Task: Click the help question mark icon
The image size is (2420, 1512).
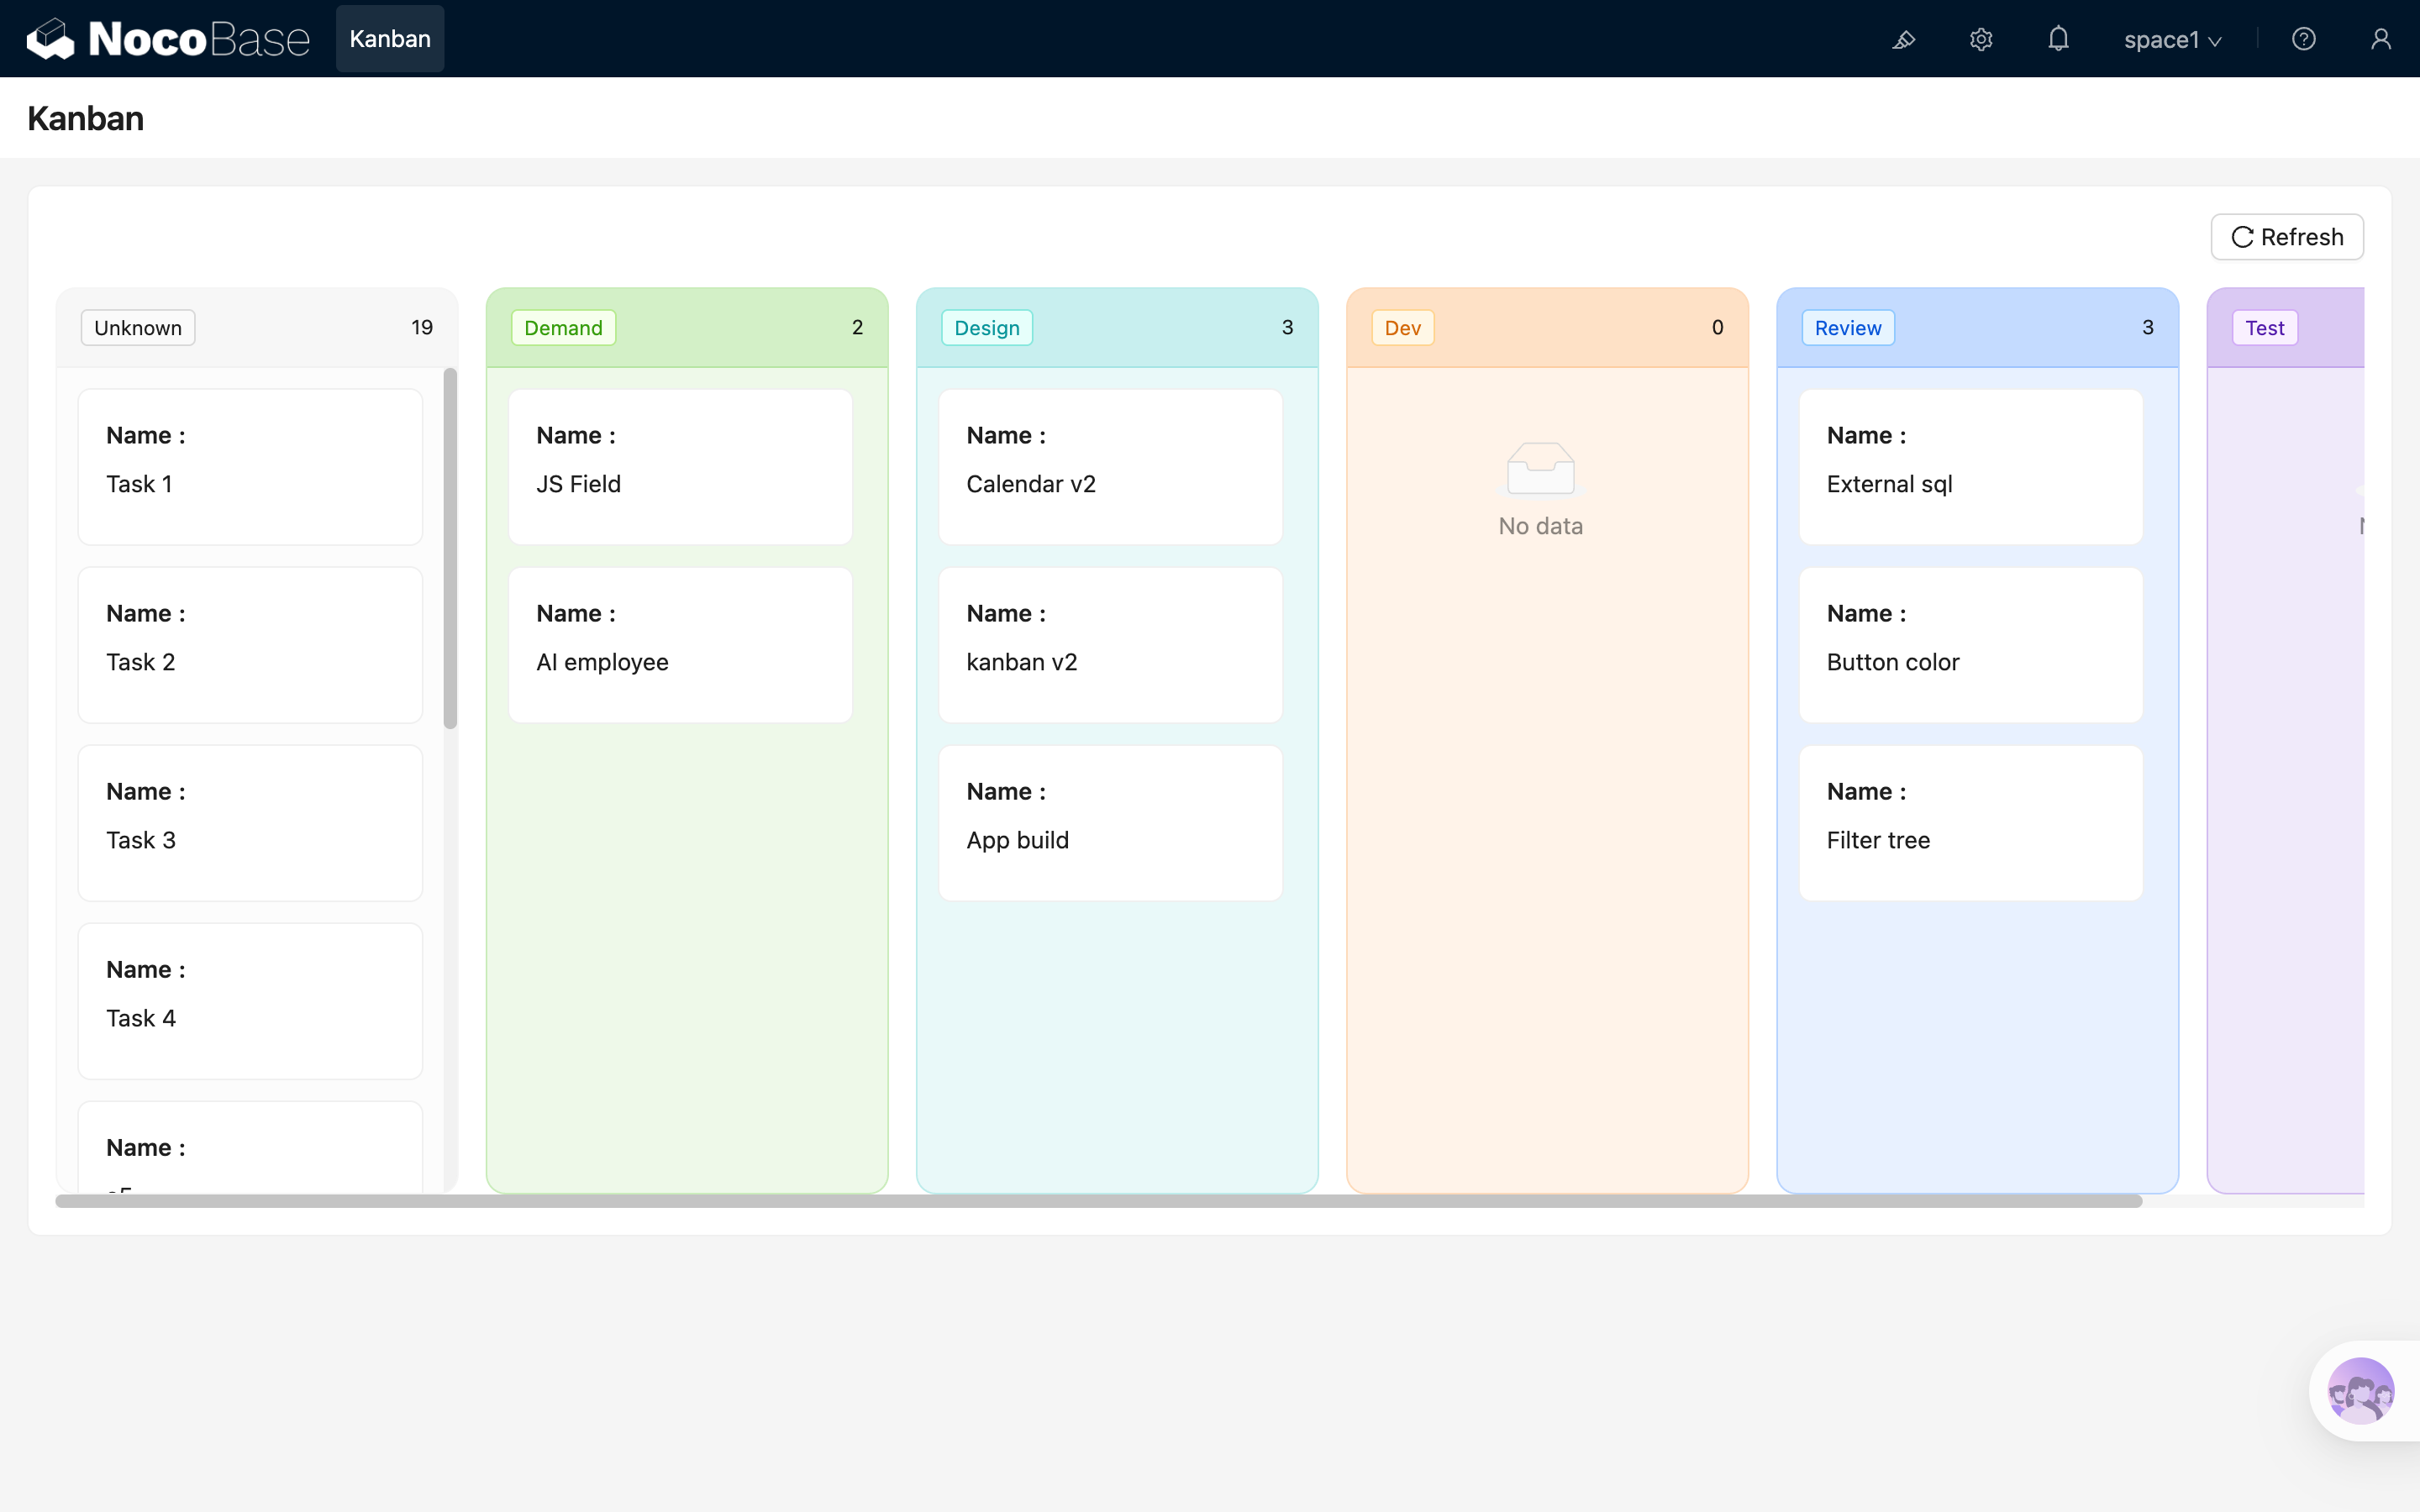Action: pos(2303,39)
